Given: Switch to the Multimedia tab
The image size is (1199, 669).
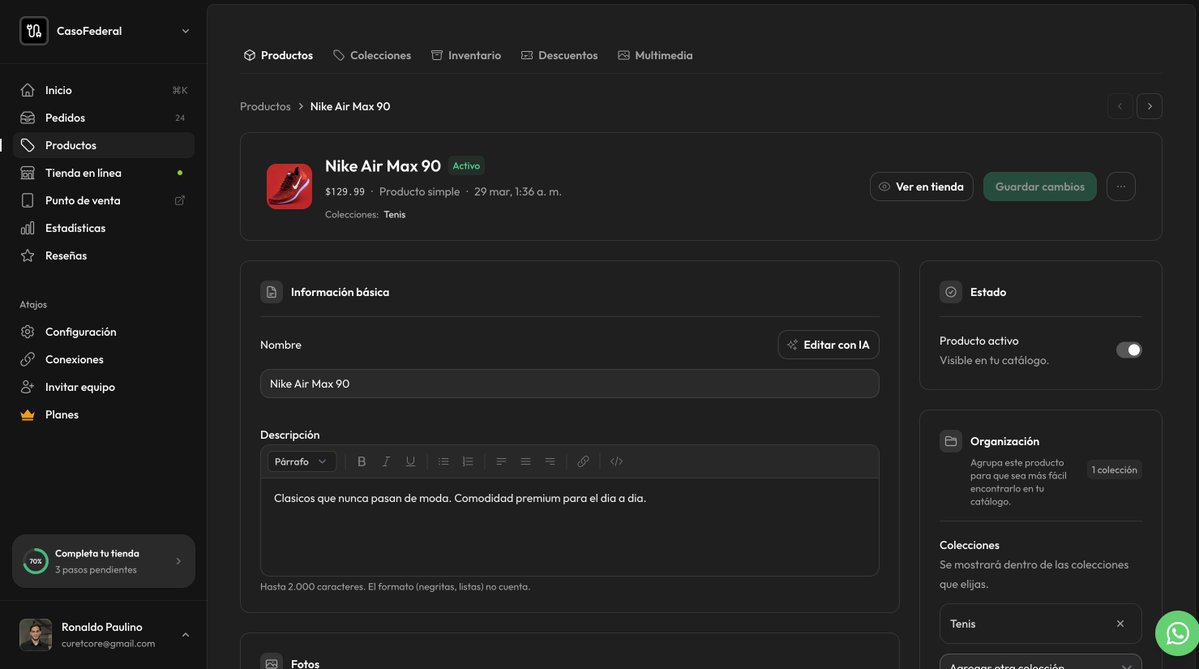Looking at the screenshot, I should (655, 55).
